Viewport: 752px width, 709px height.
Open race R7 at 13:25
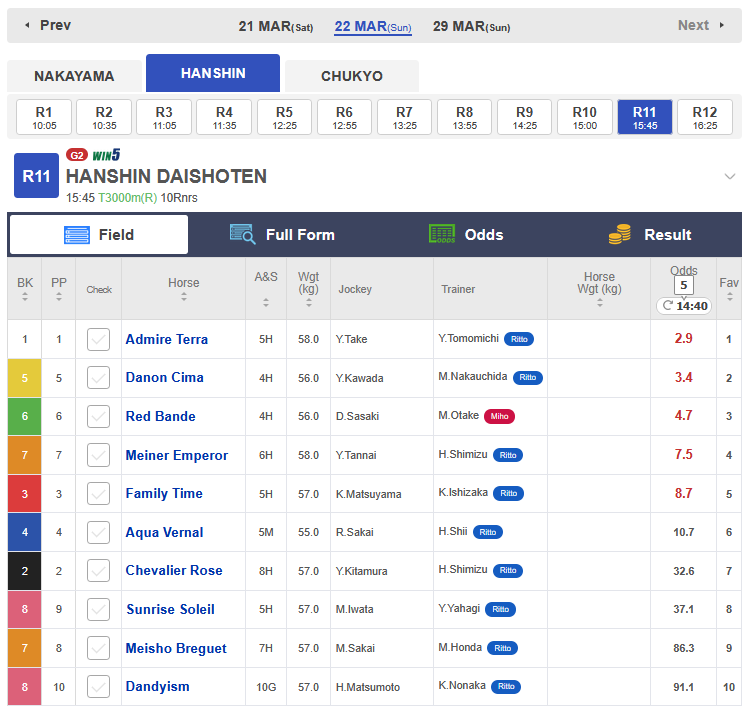pyautogui.click(x=404, y=117)
